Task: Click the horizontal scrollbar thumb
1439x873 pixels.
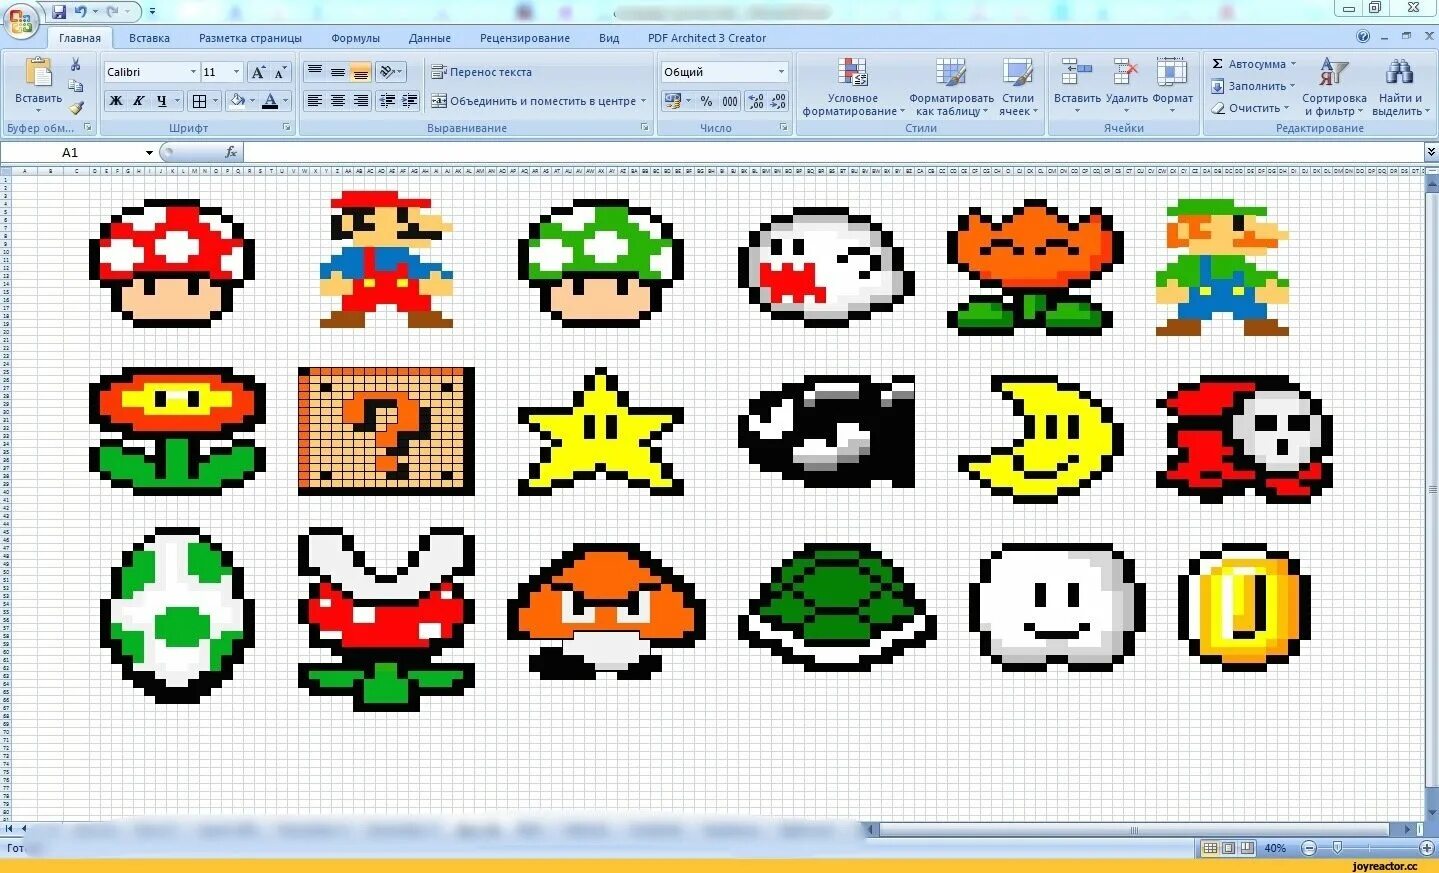Action: (1134, 829)
